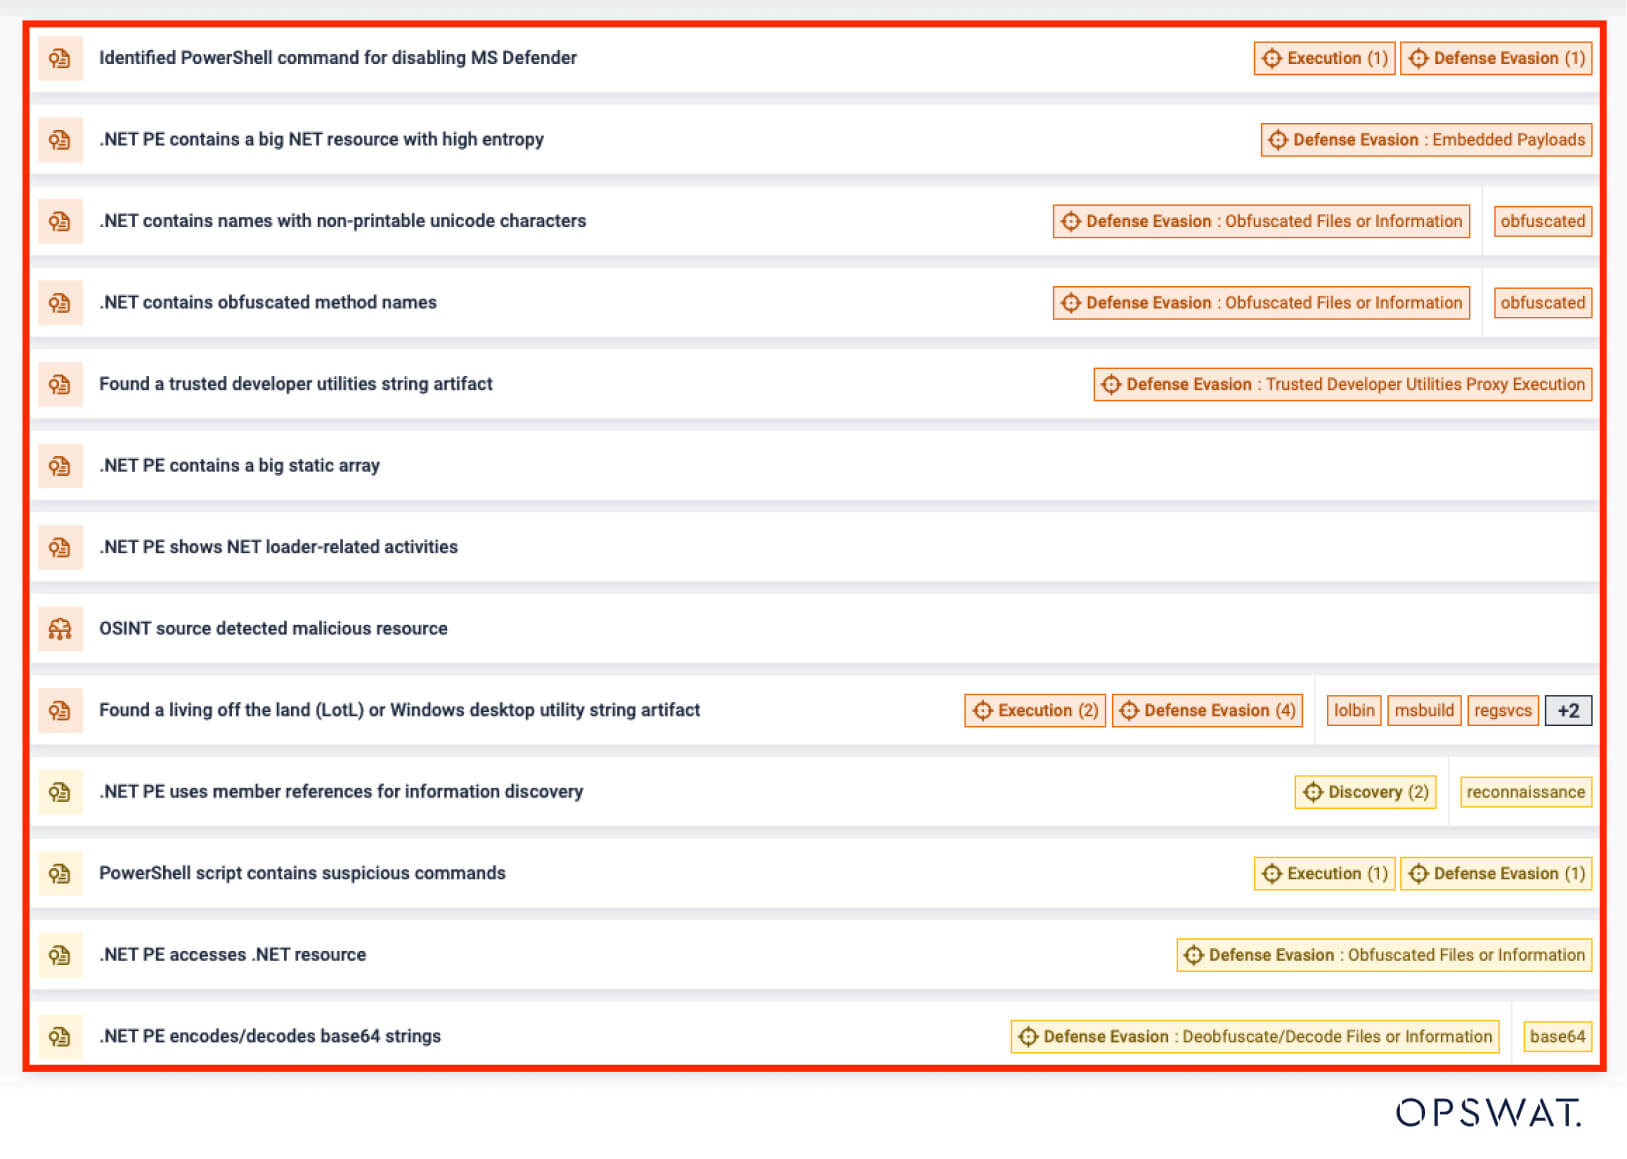Select the 'base64' tag
The width and height of the screenshot is (1627, 1159).
(1556, 1036)
